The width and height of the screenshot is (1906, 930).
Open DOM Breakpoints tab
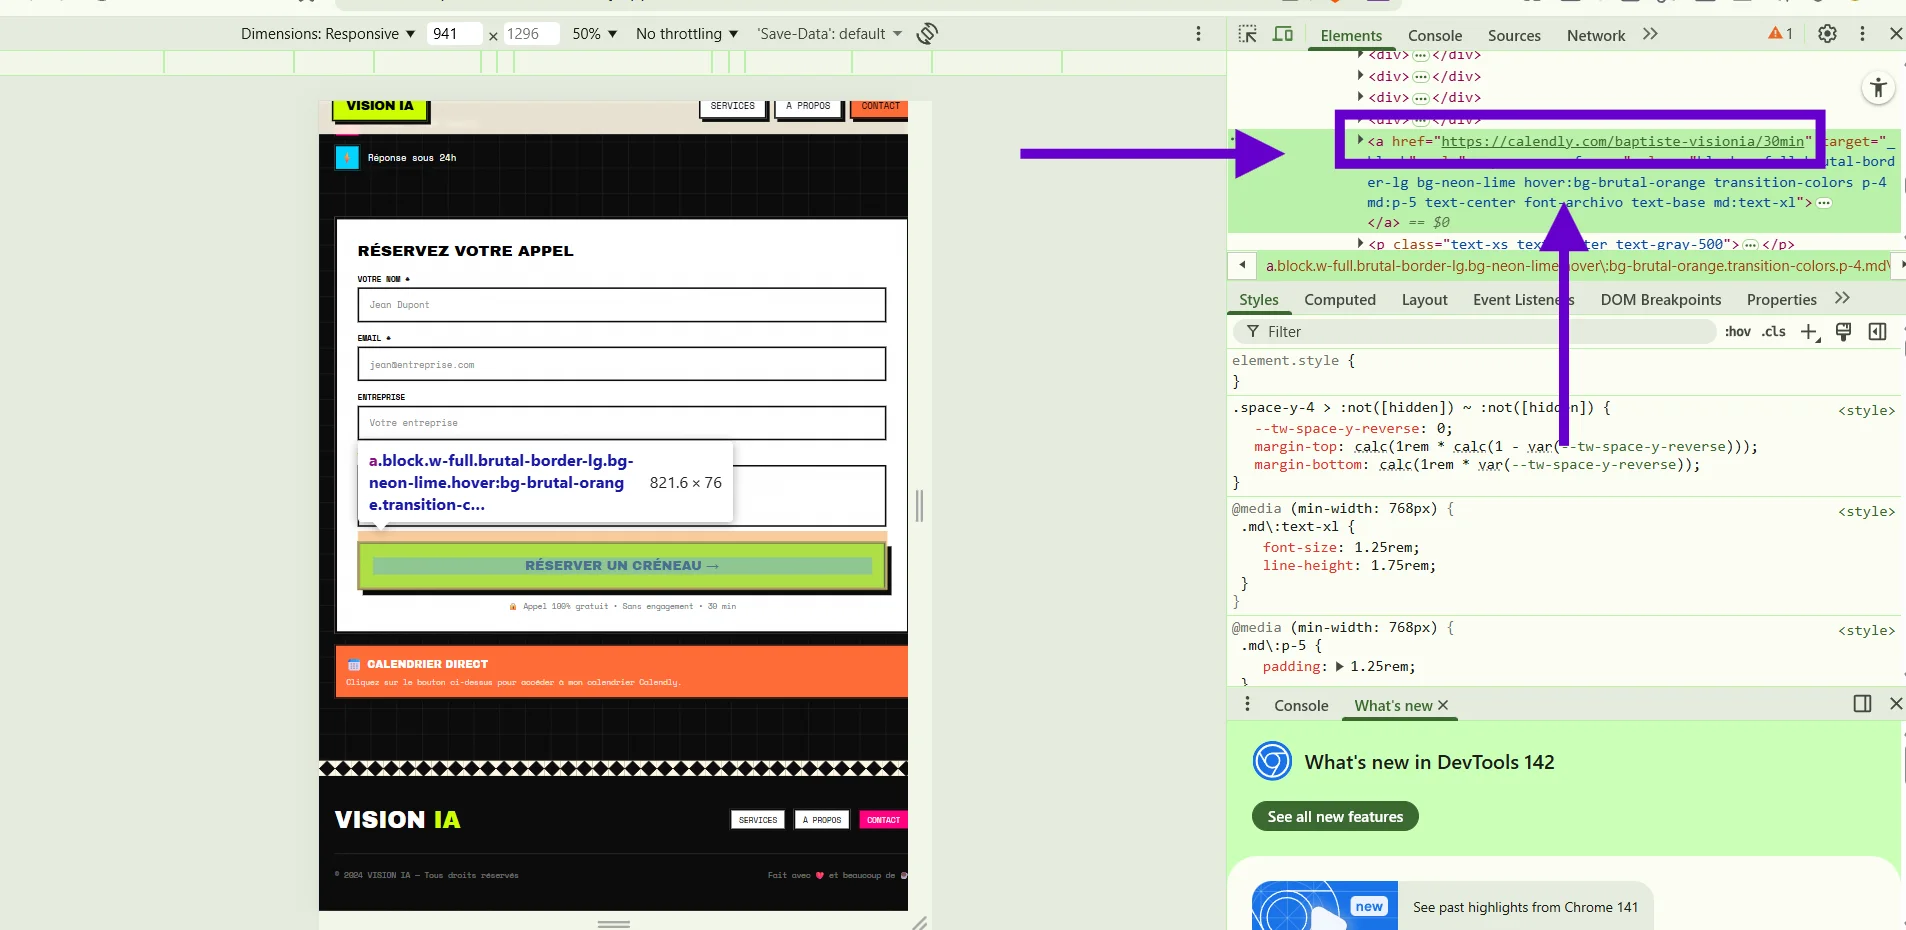pos(1661,299)
